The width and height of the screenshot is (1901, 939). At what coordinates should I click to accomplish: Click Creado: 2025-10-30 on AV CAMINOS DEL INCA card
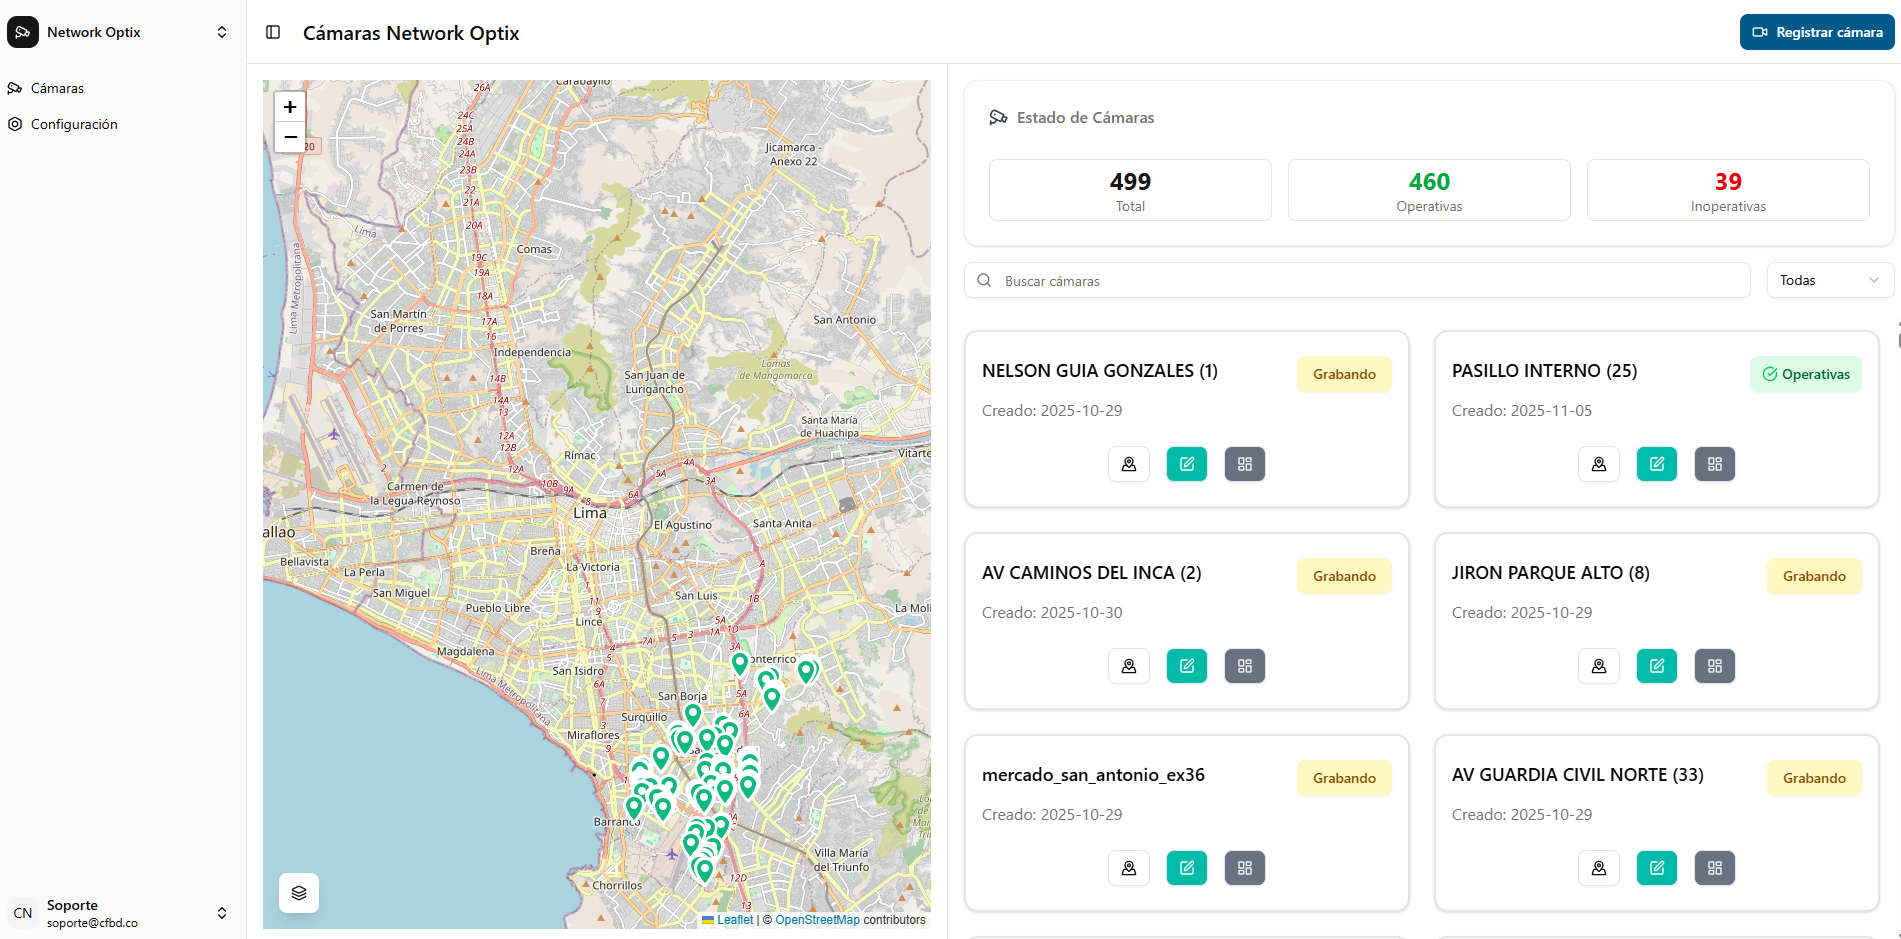pyautogui.click(x=1051, y=613)
